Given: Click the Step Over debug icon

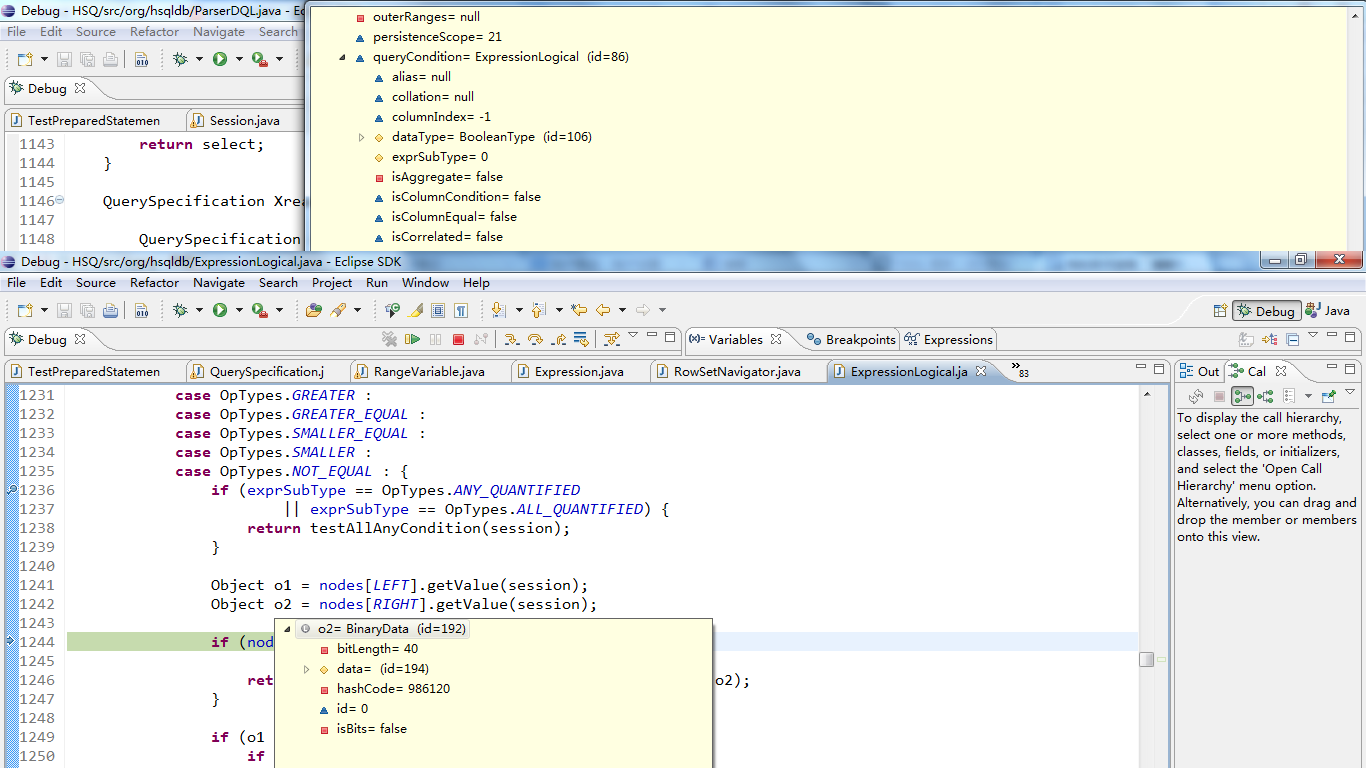Looking at the screenshot, I should (535, 339).
